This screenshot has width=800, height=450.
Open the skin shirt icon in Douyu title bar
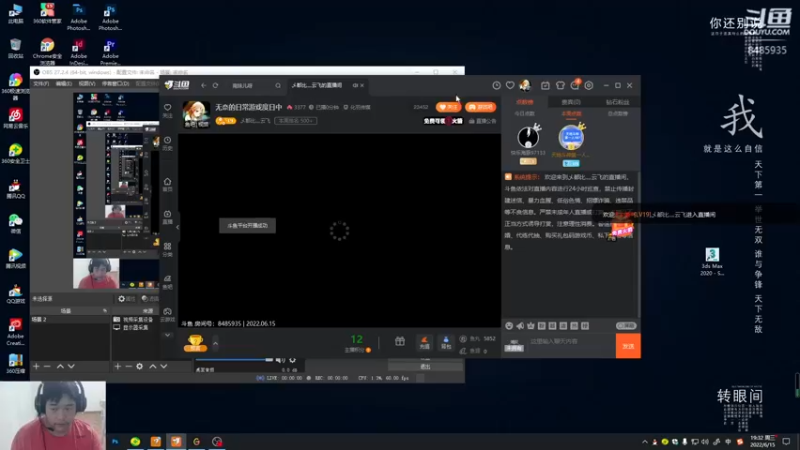[x=560, y=85]
